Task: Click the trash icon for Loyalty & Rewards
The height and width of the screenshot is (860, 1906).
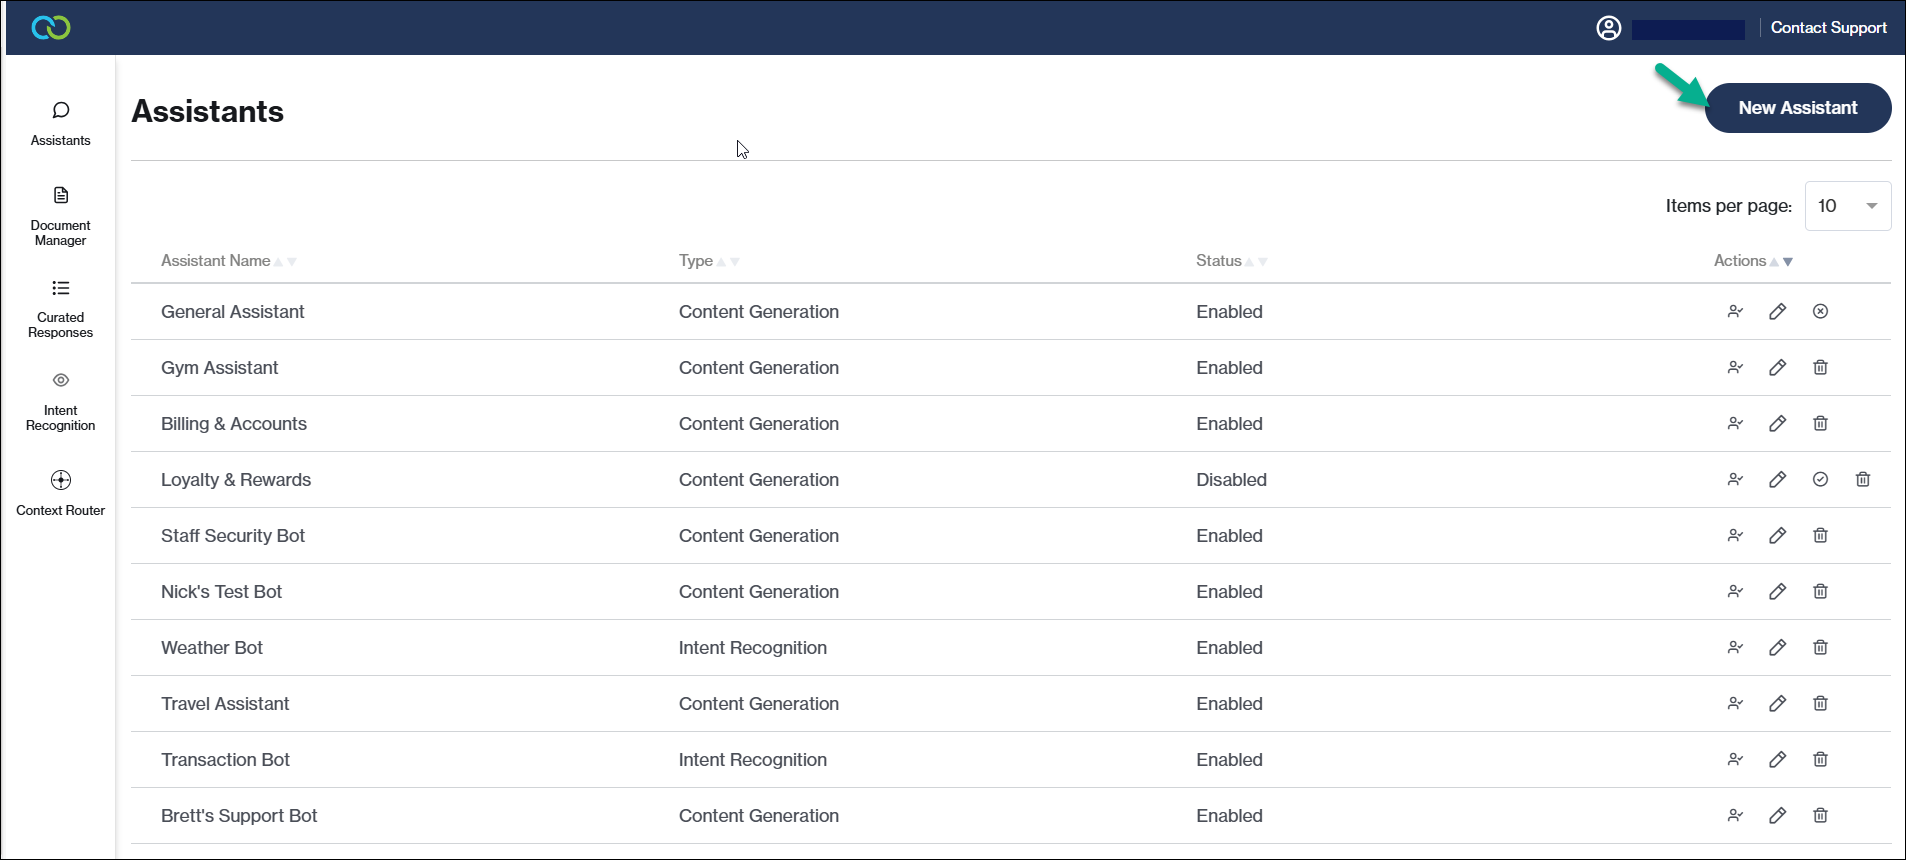Action: pyautogui.click(x=1862, y=480)
